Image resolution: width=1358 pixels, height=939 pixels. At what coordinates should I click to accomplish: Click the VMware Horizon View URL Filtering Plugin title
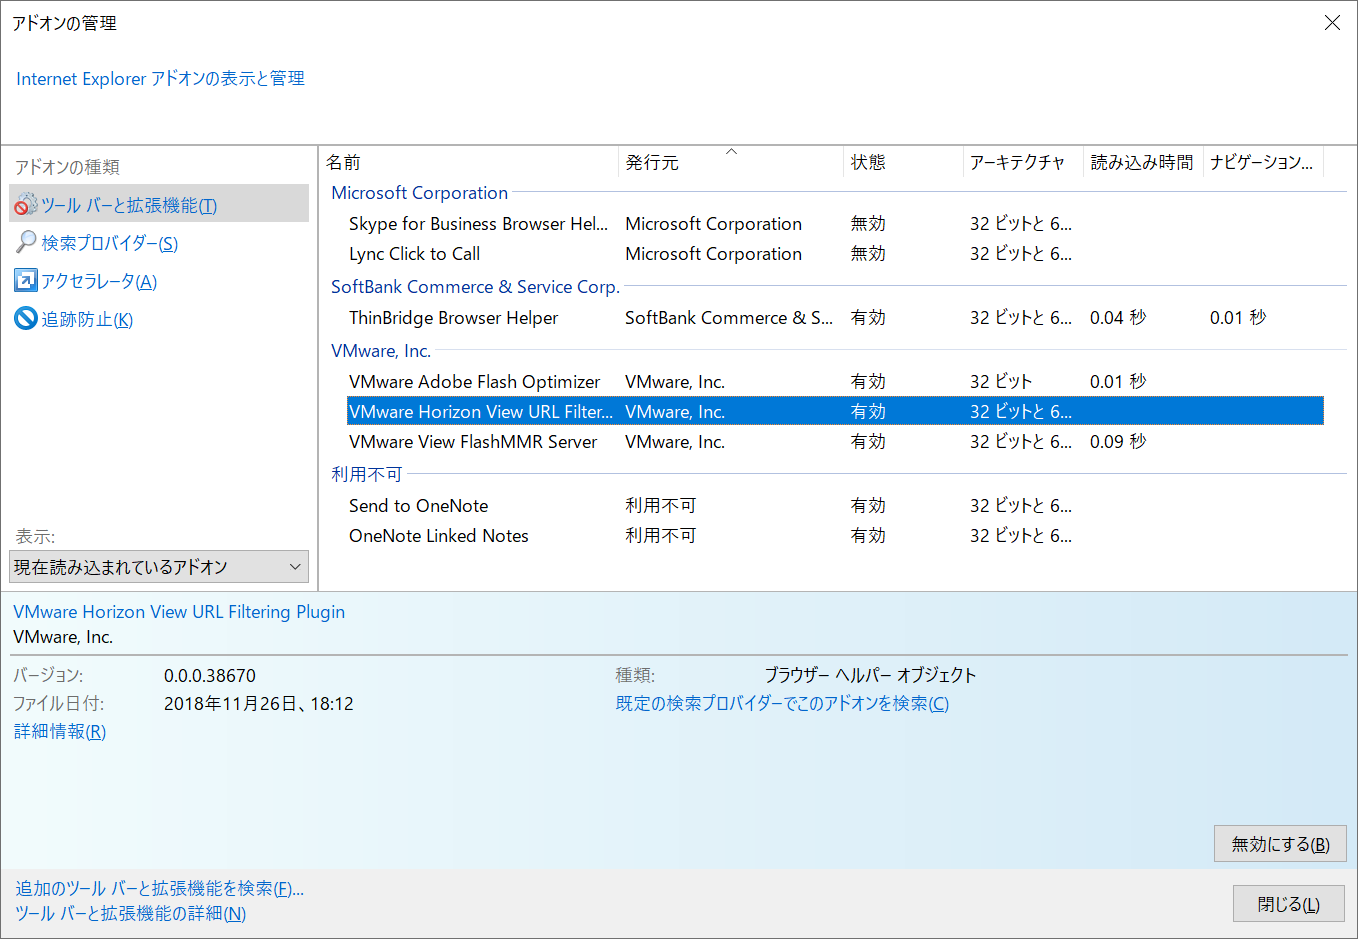pyautogui.click(x=179, y=612)
